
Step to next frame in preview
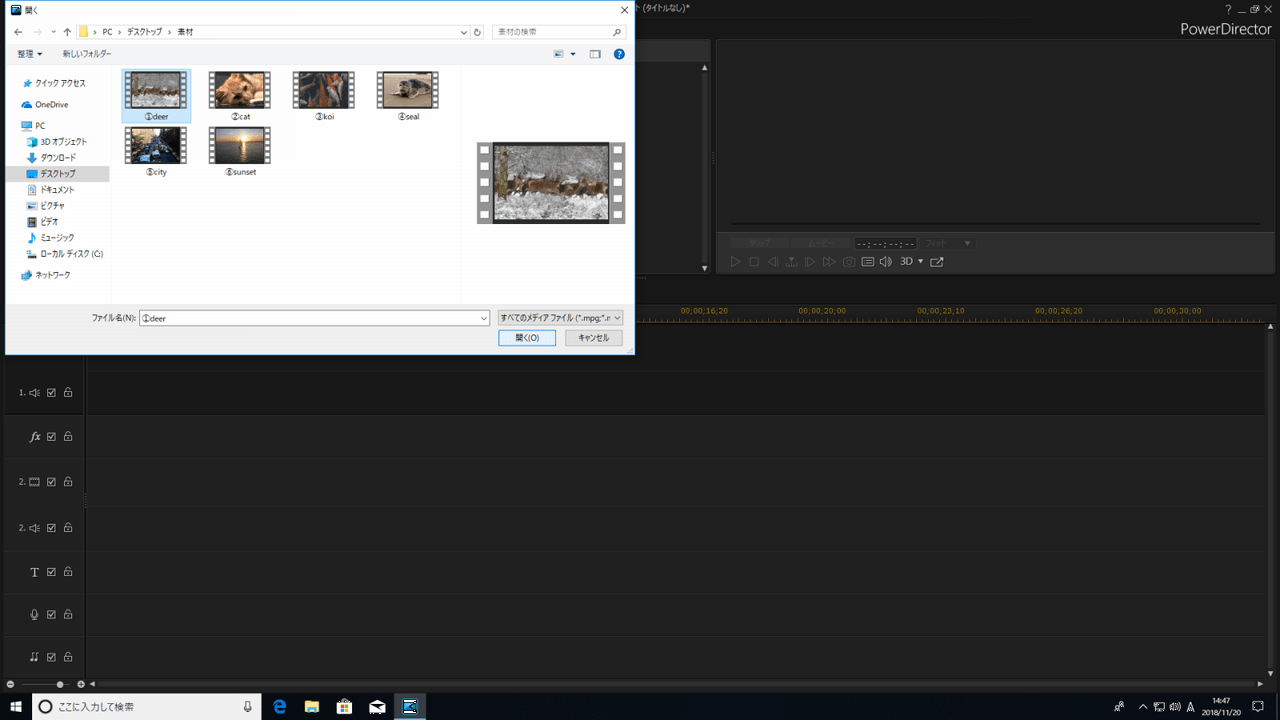[810, 262]
